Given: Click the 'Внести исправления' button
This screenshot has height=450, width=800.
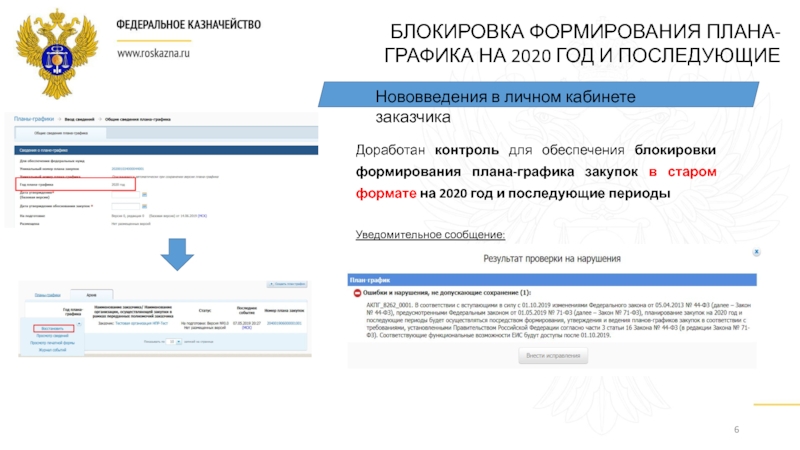Looking at the screenshot, I should tap(553, 356).
